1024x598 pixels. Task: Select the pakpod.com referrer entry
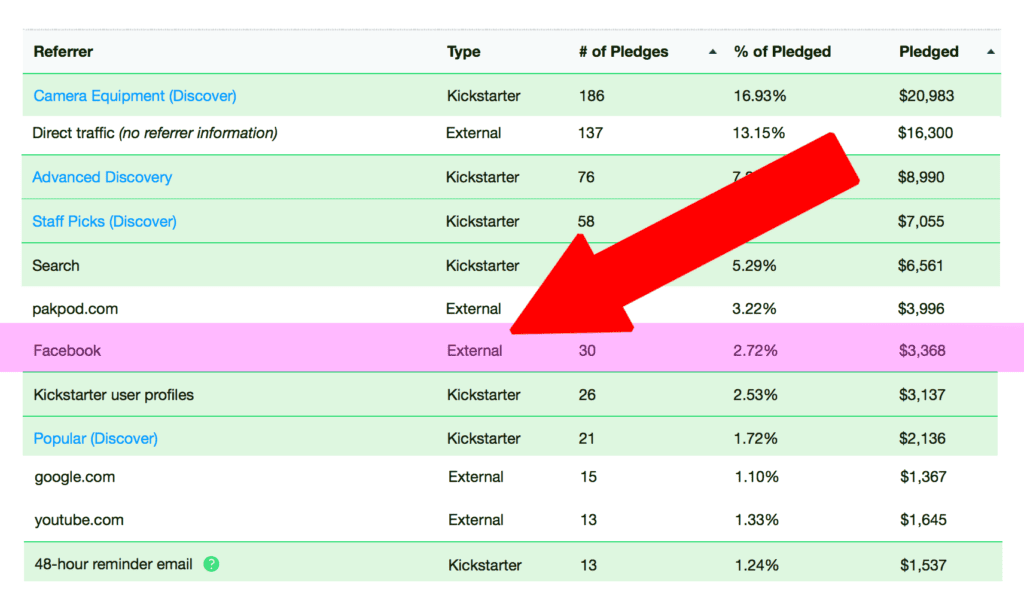point(75,309)
